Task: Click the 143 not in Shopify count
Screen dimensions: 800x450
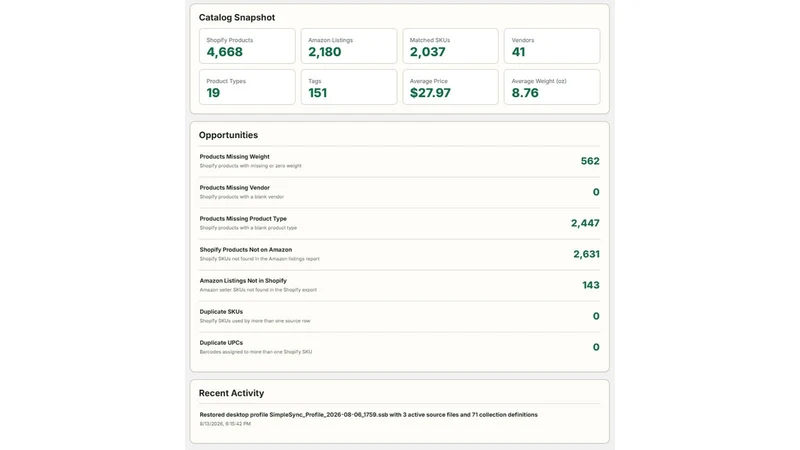Action: click(x=591, y=285)
